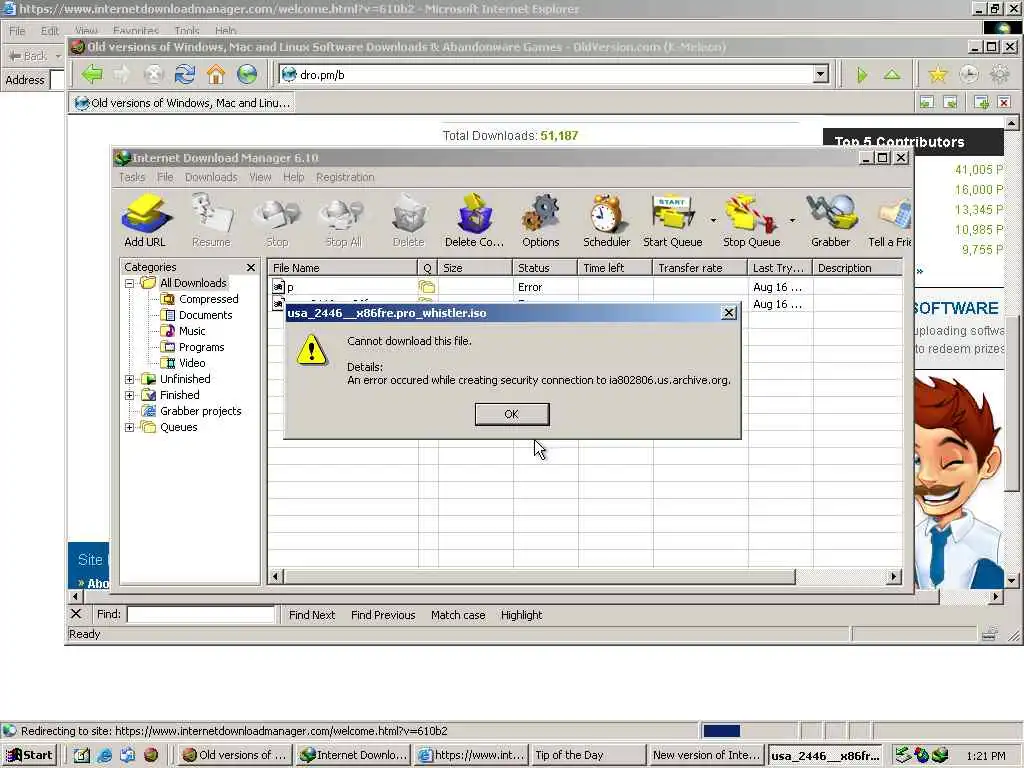Click the Transfer rate column header
This screenshot has height=768, width=1024.
tap(700, 268)
